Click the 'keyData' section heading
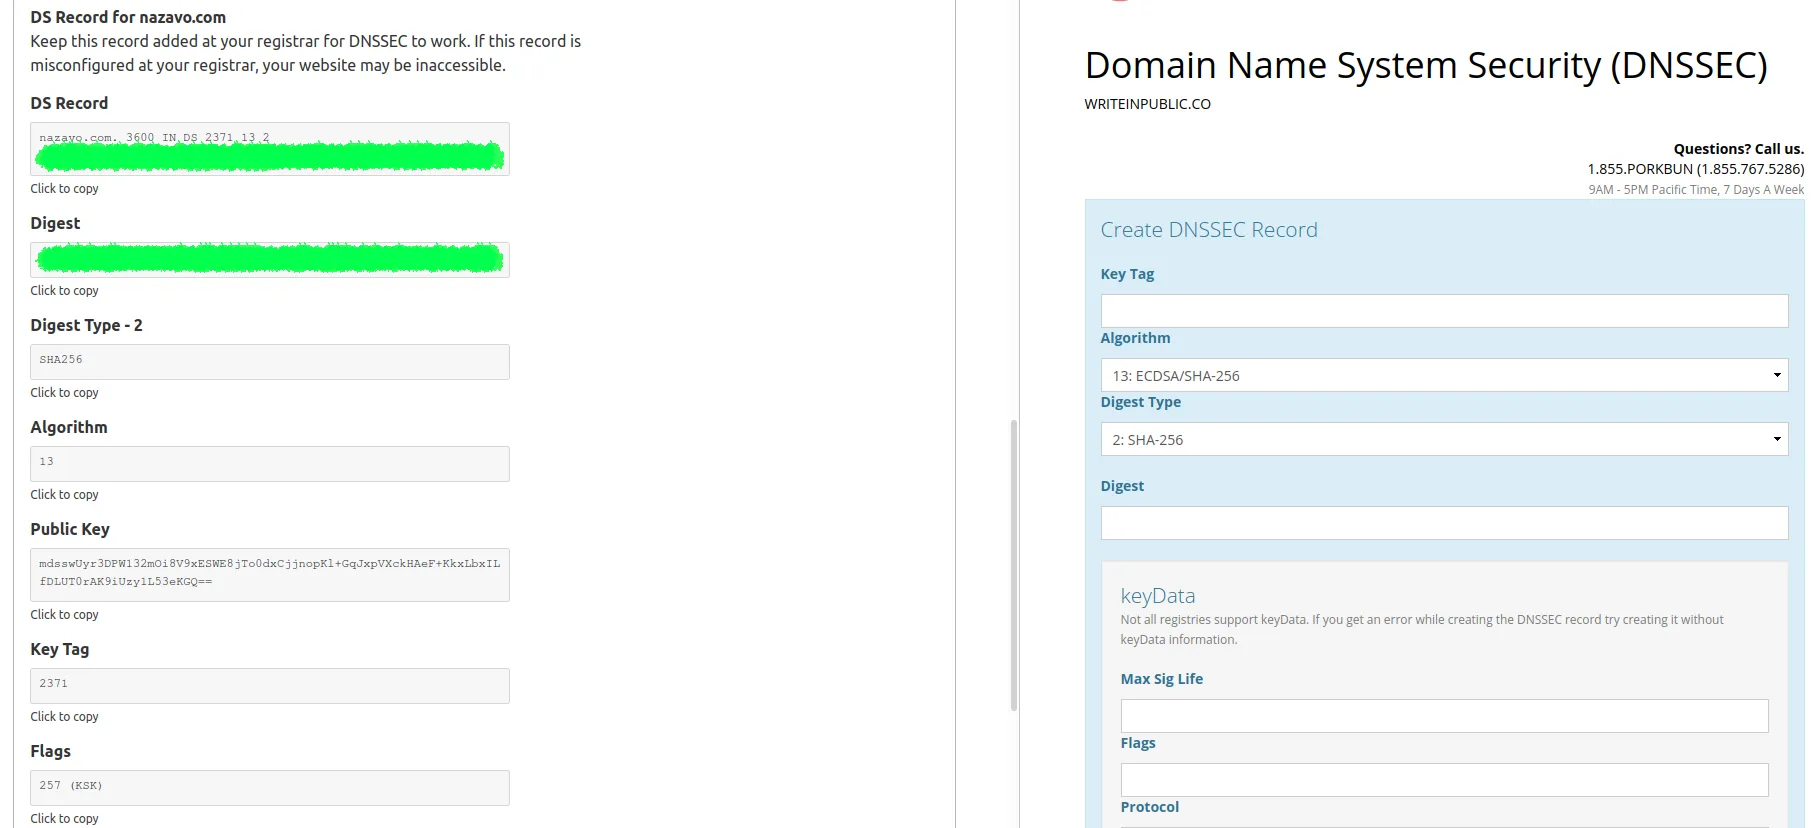Image resolution: width=1819 pixels, height=828 pixels. pos(1158,596)
